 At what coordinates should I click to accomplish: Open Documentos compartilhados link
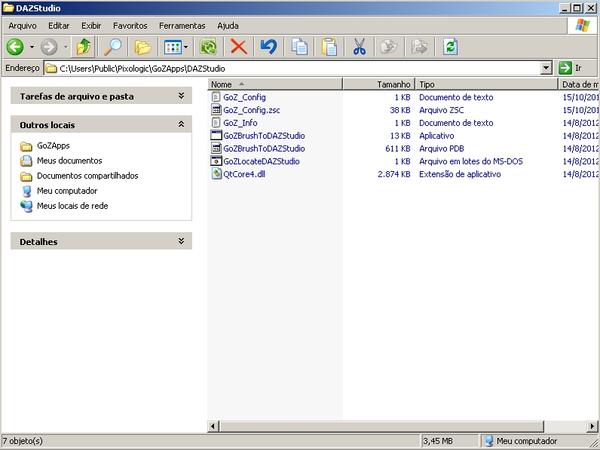[87, 176]
